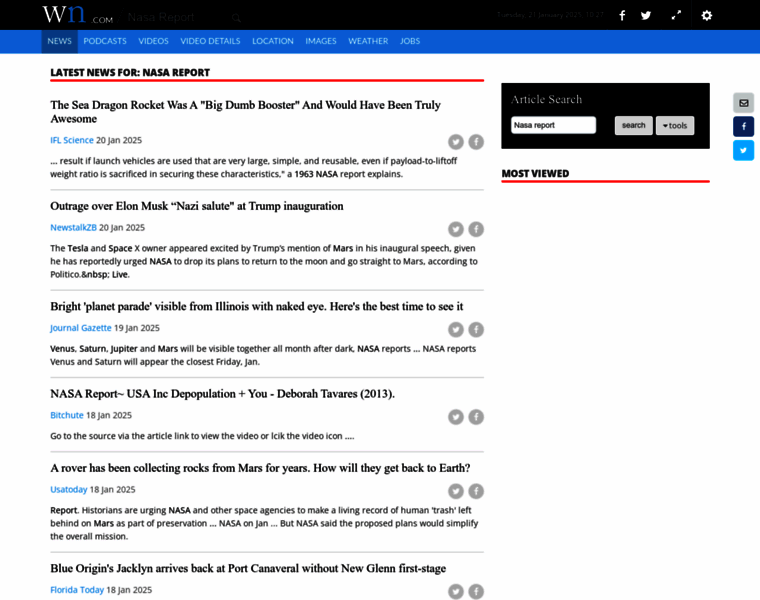The width and height of the screenshot is (760, 600).
Task: Switch to the Videos tab
Action: tap(154, 41)
